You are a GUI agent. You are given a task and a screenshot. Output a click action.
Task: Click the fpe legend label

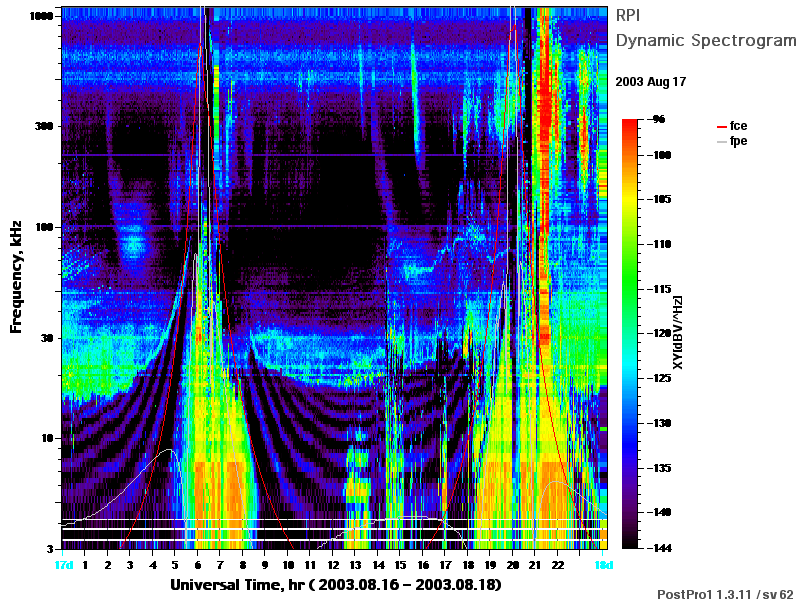pyautogui.click(x=738, y=141)
